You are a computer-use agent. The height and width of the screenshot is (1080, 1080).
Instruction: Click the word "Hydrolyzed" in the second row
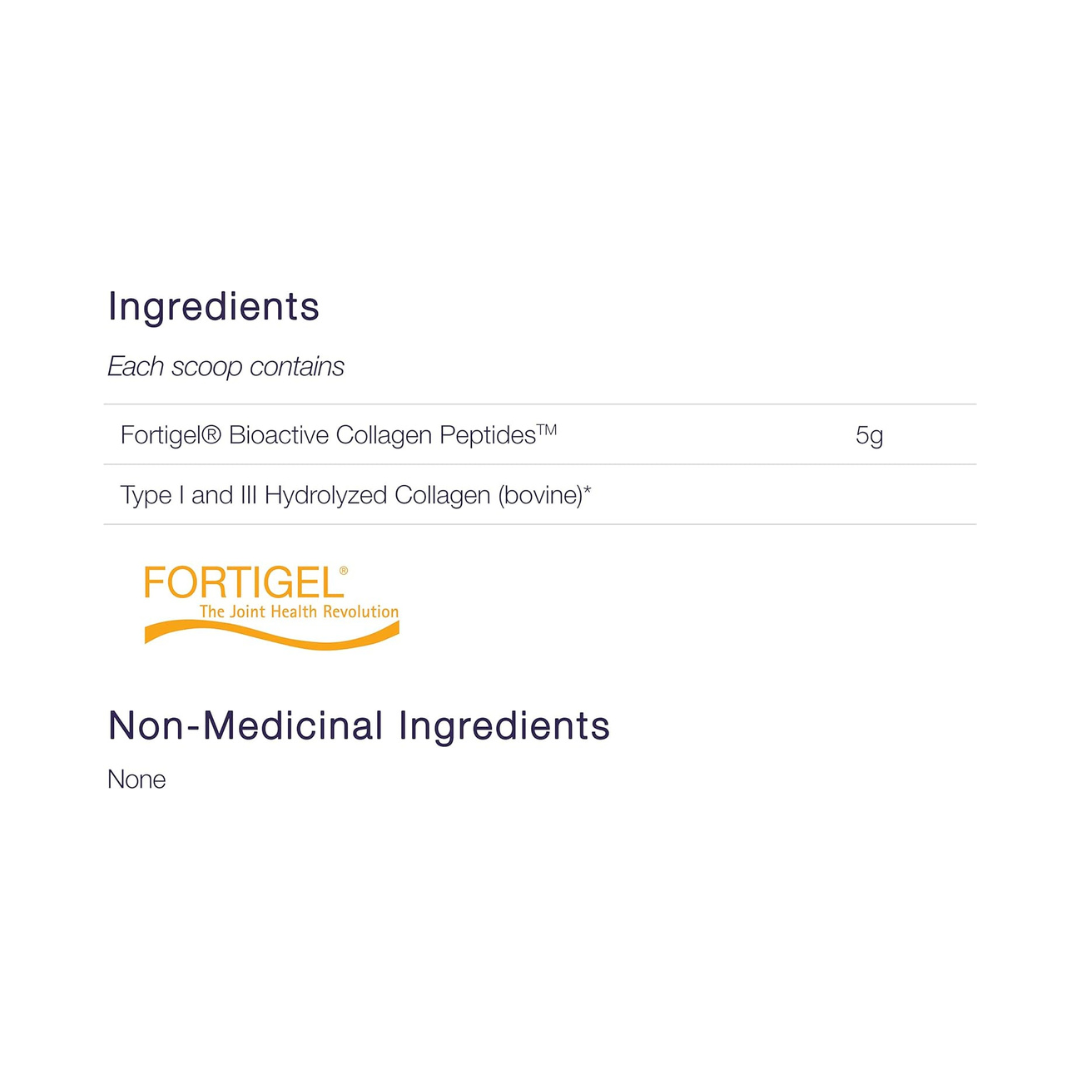pos(326,495)
